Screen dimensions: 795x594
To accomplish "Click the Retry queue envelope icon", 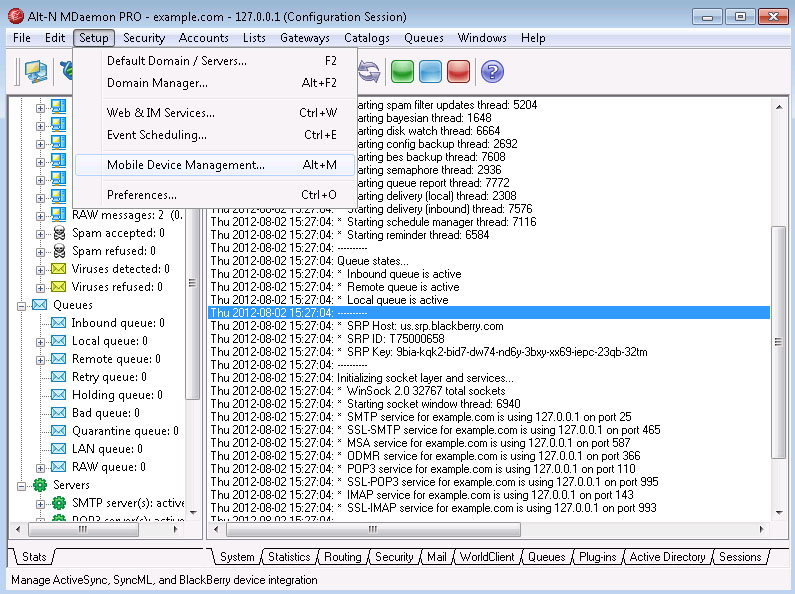I will click(58, 377).
